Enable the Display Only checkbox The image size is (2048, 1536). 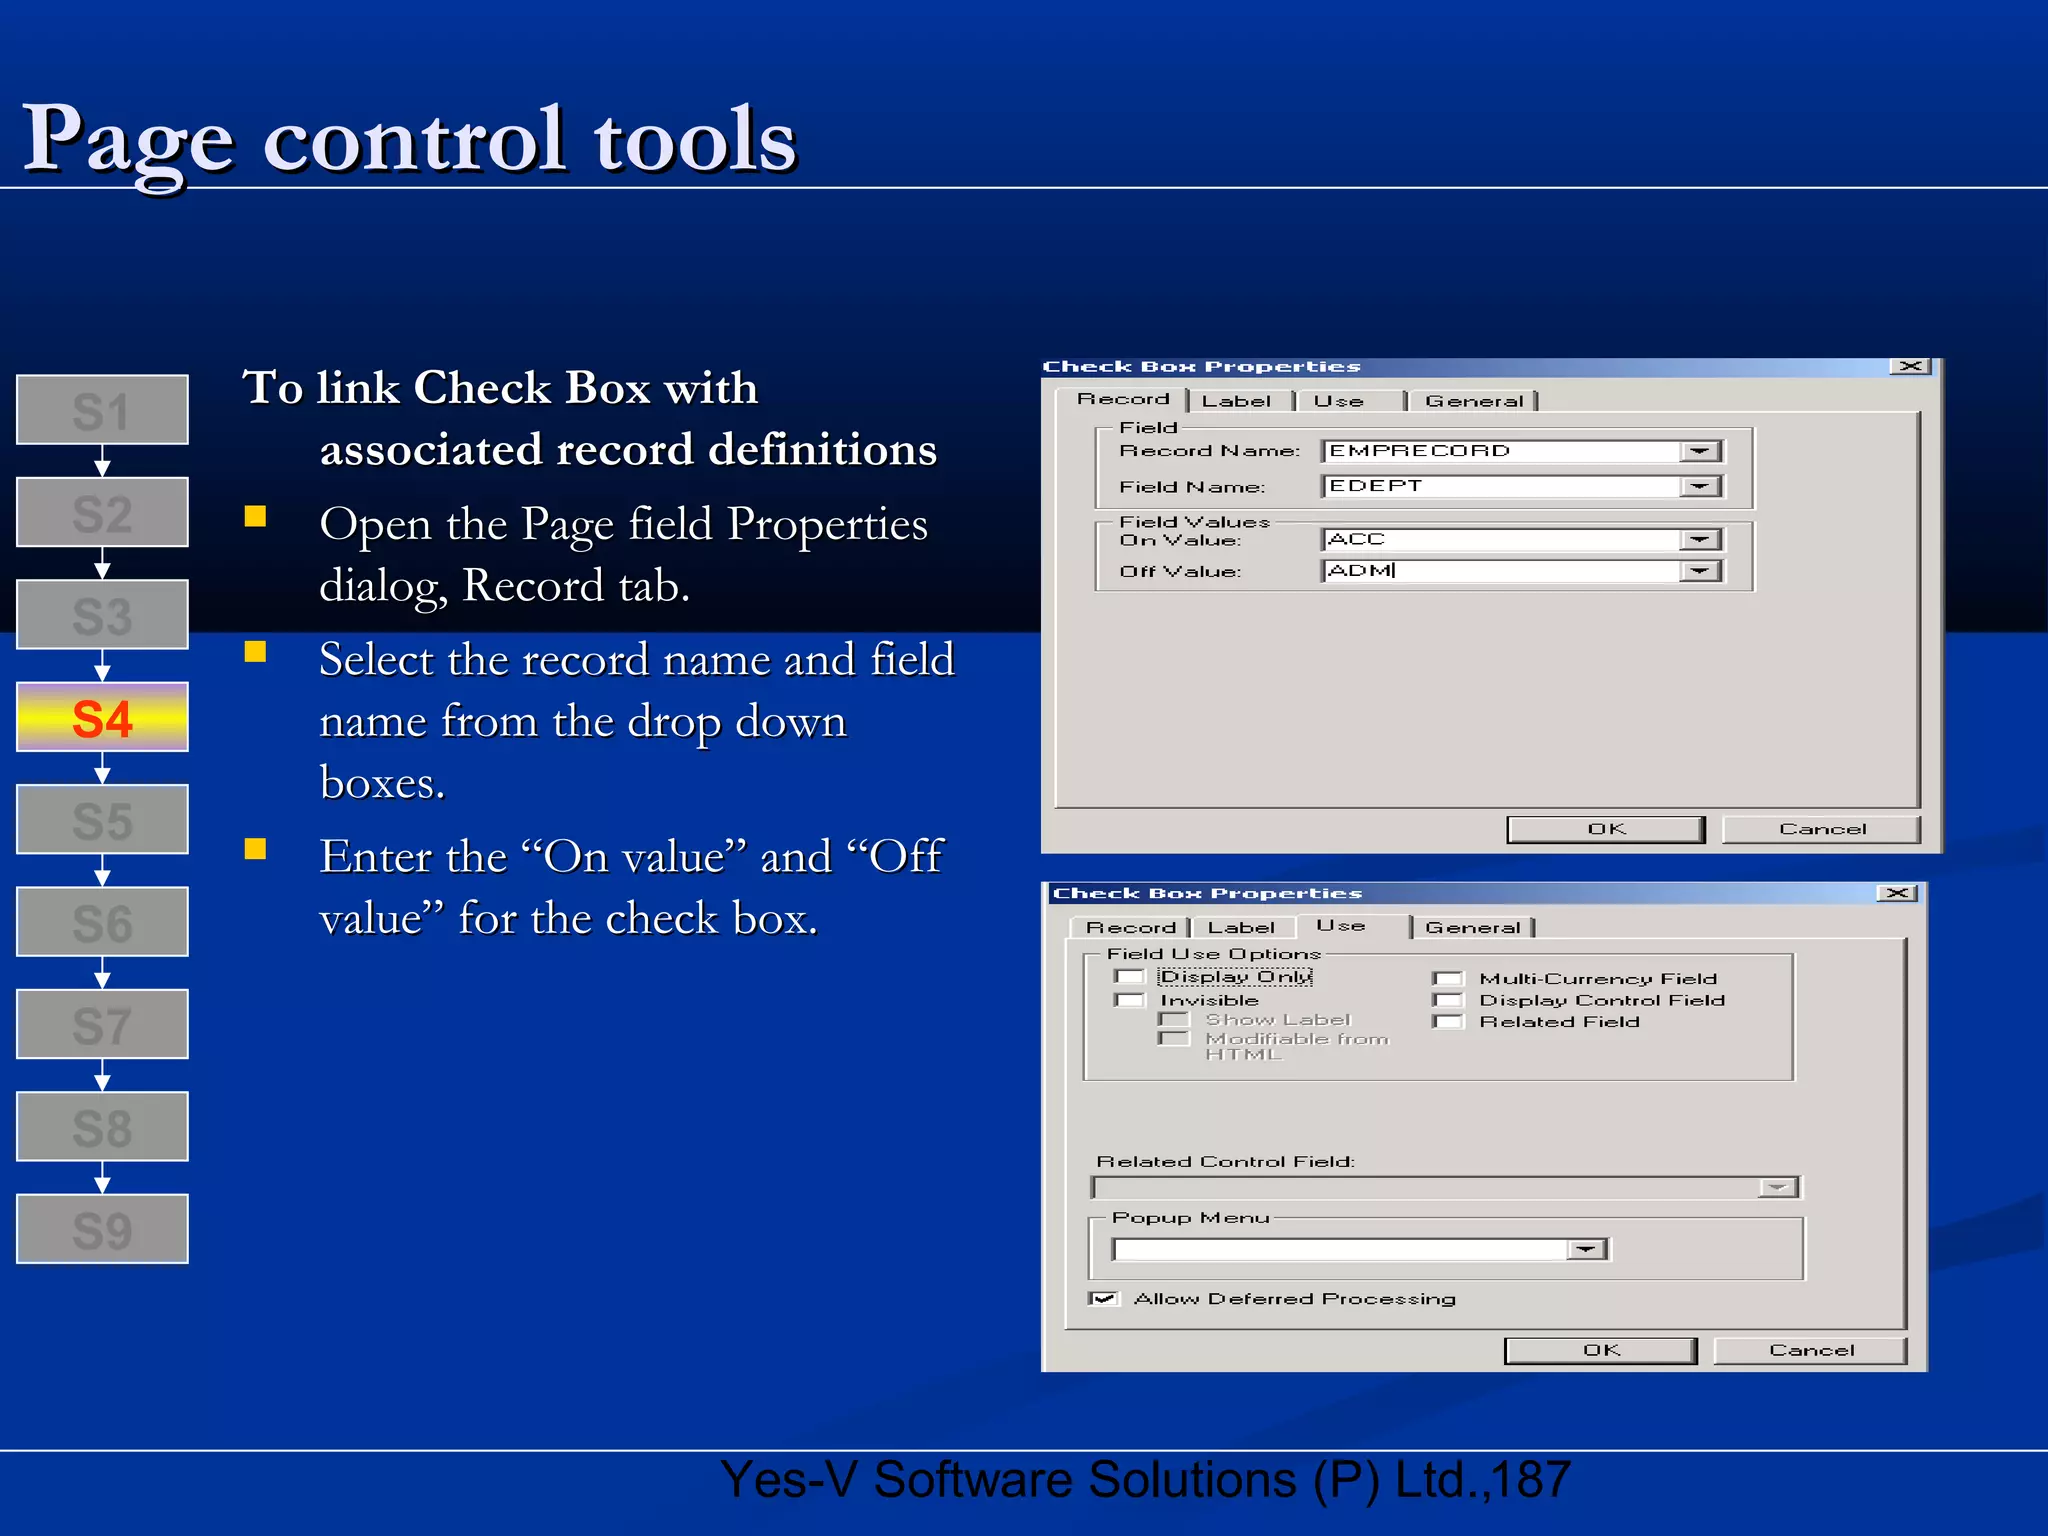[x=1130, y=977]
